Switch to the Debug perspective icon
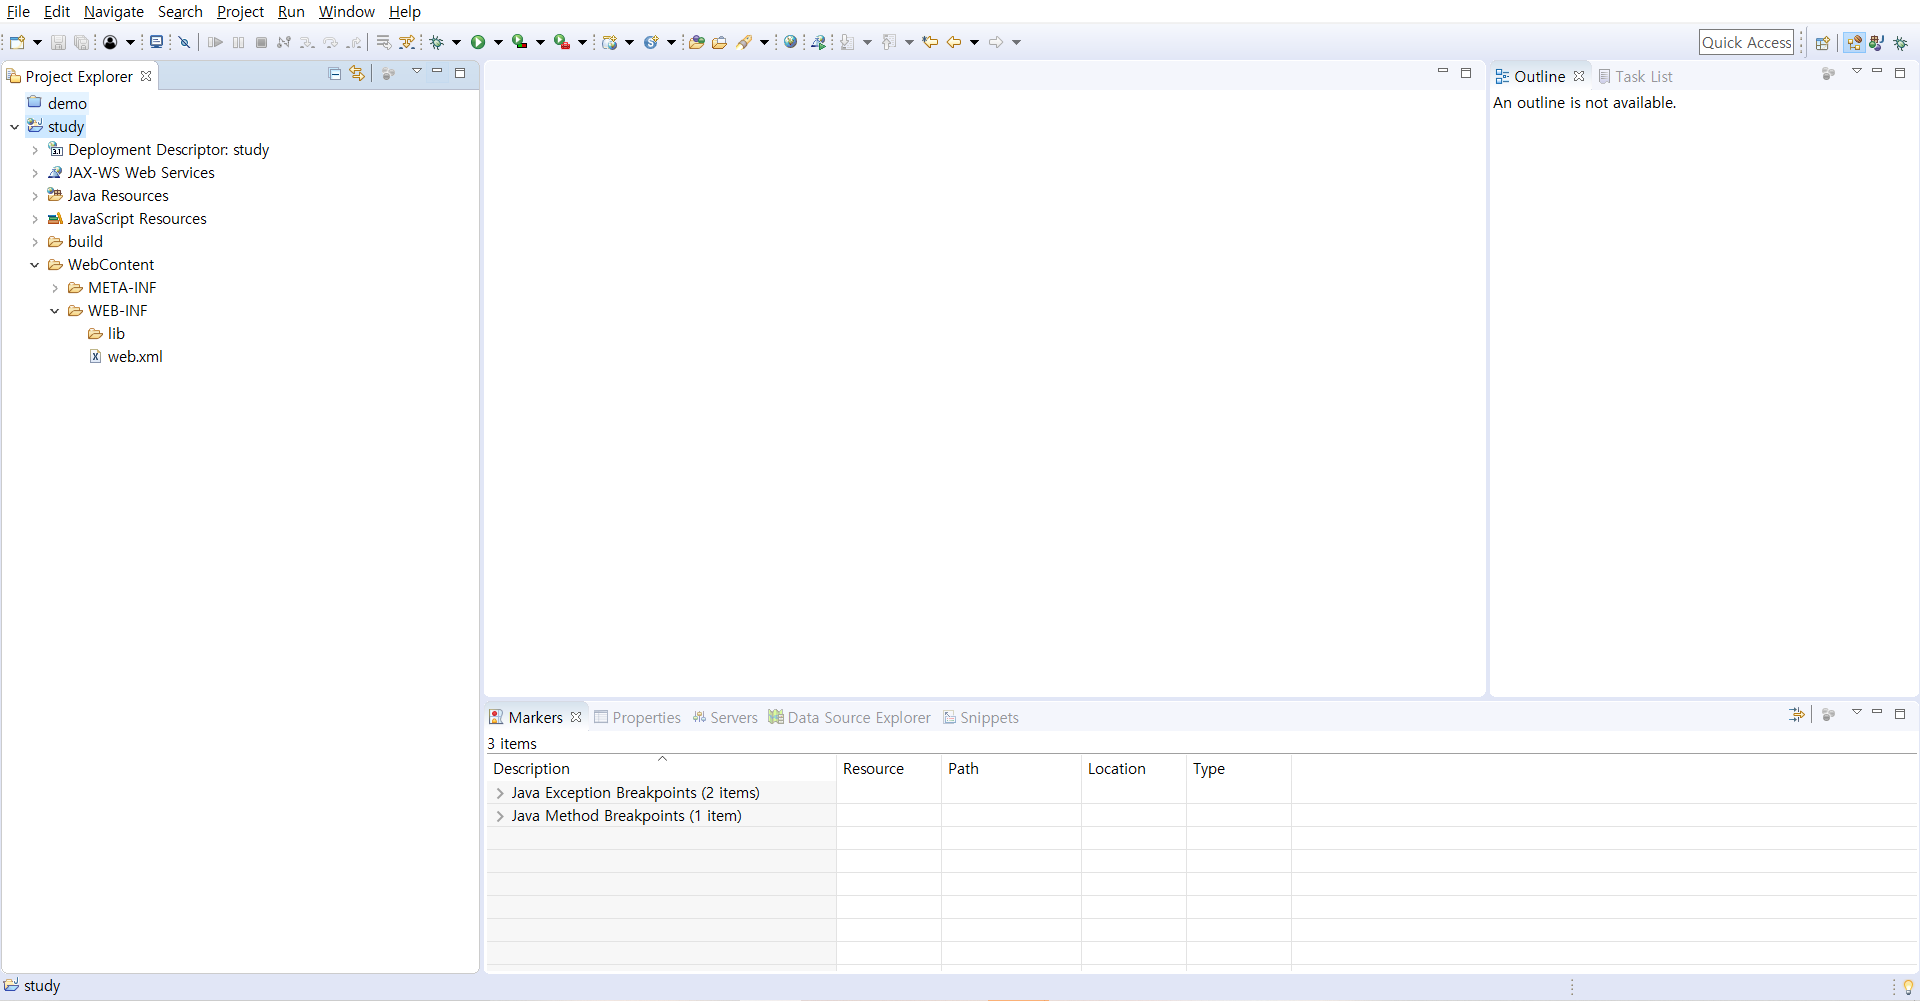The image size is (1920, 1001). click(1901, 43)
